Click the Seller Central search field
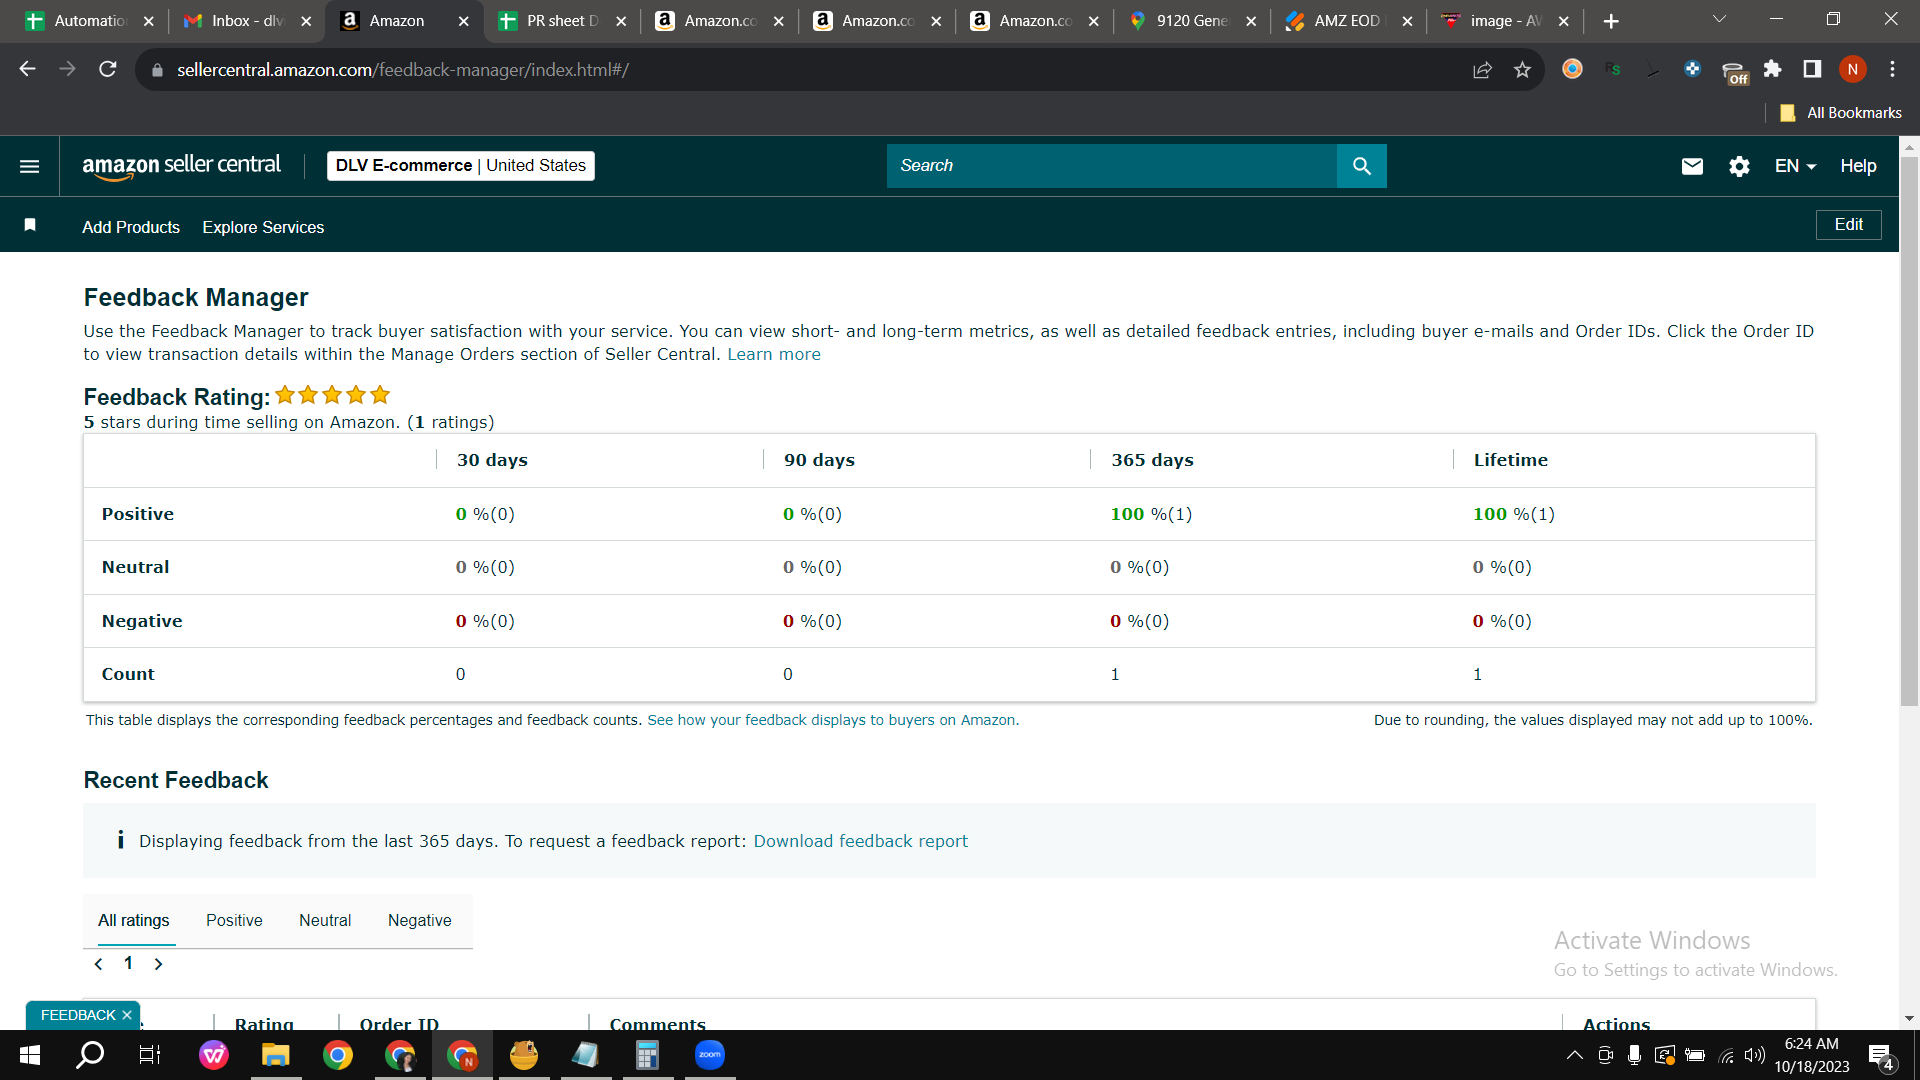Viewport: 1920px width, 1080px height. [1111, 166]
